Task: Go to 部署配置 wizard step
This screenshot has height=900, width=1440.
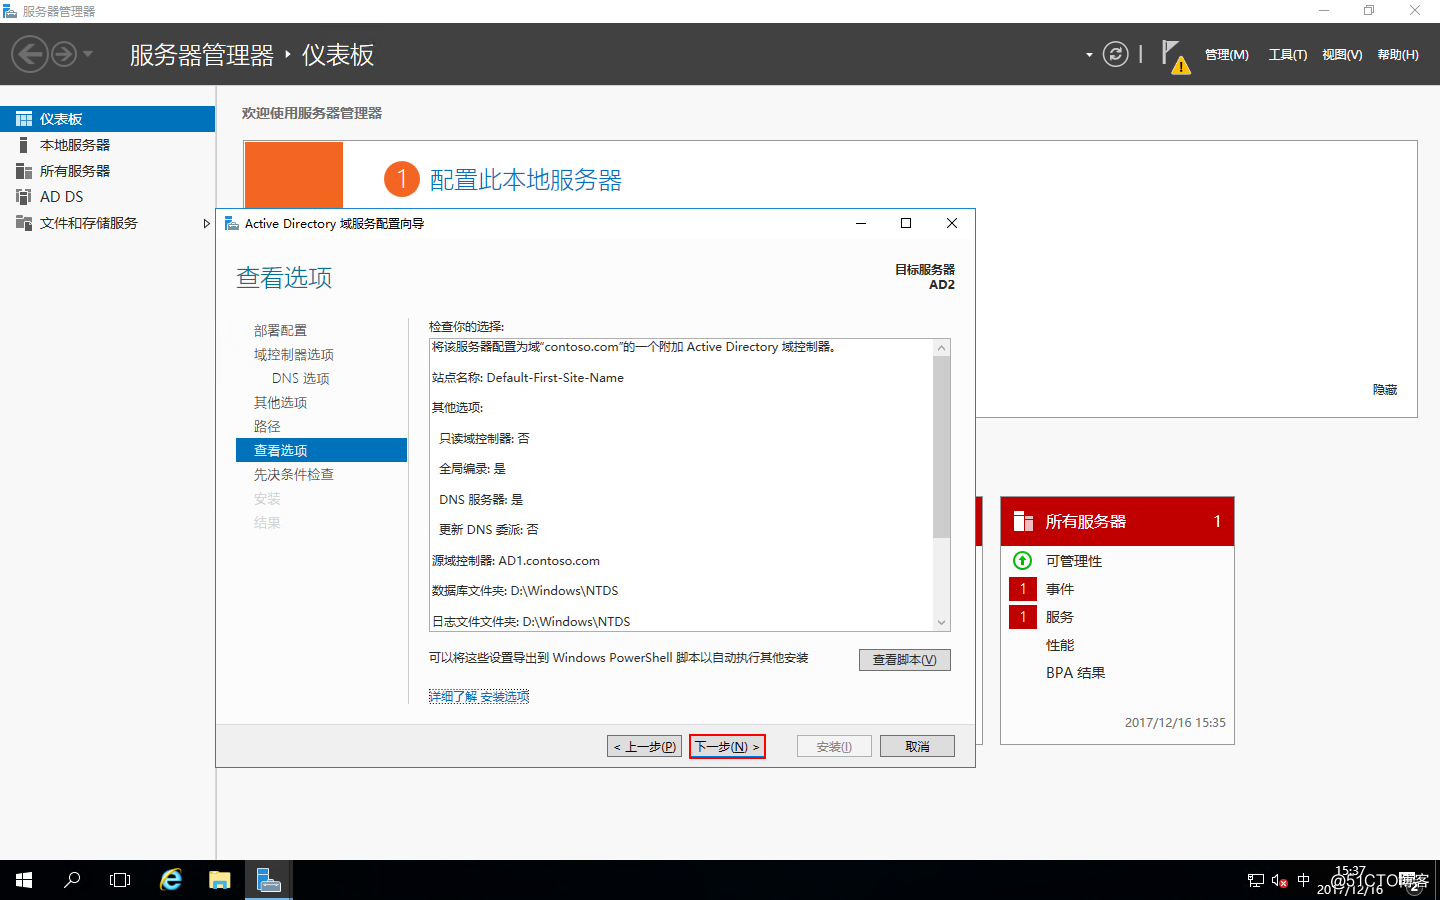Action: point(280,330)
